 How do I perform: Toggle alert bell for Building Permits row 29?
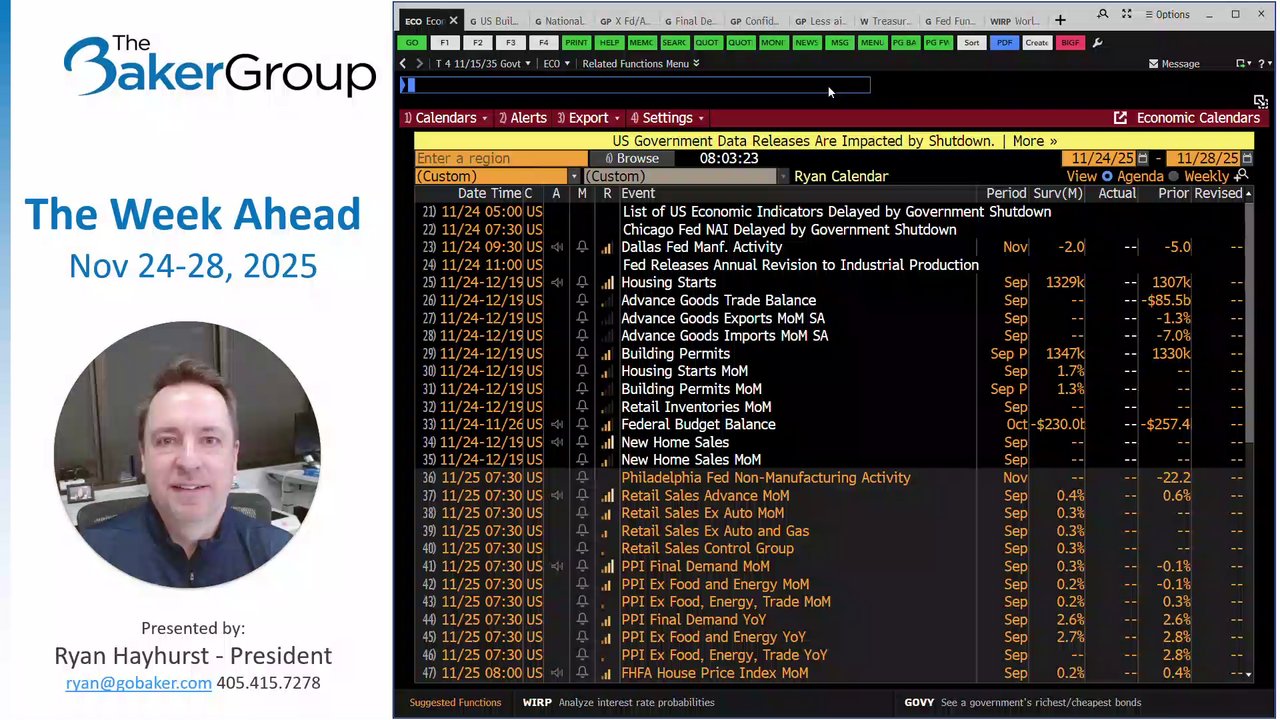click(x=582, y=354)
